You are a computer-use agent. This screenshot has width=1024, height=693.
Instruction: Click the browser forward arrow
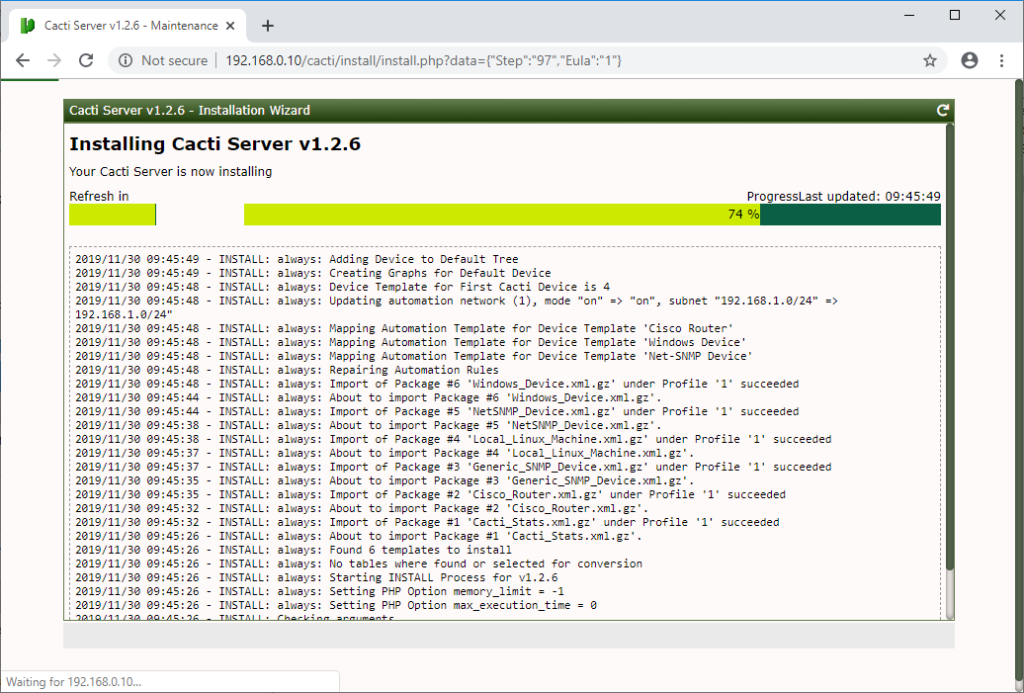(x=54, y=61)
